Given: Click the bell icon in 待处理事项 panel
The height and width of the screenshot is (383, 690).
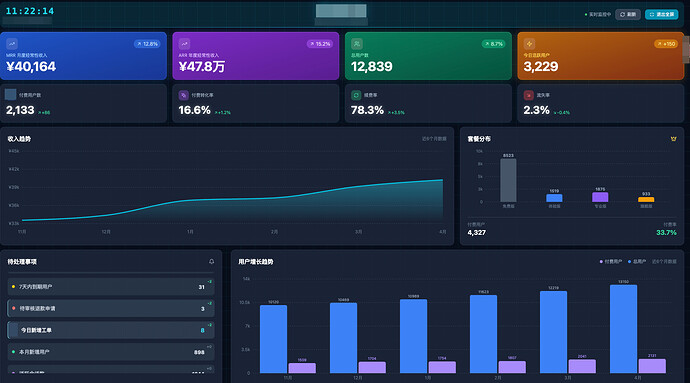Looking at the screenshot, I should 212,261.
